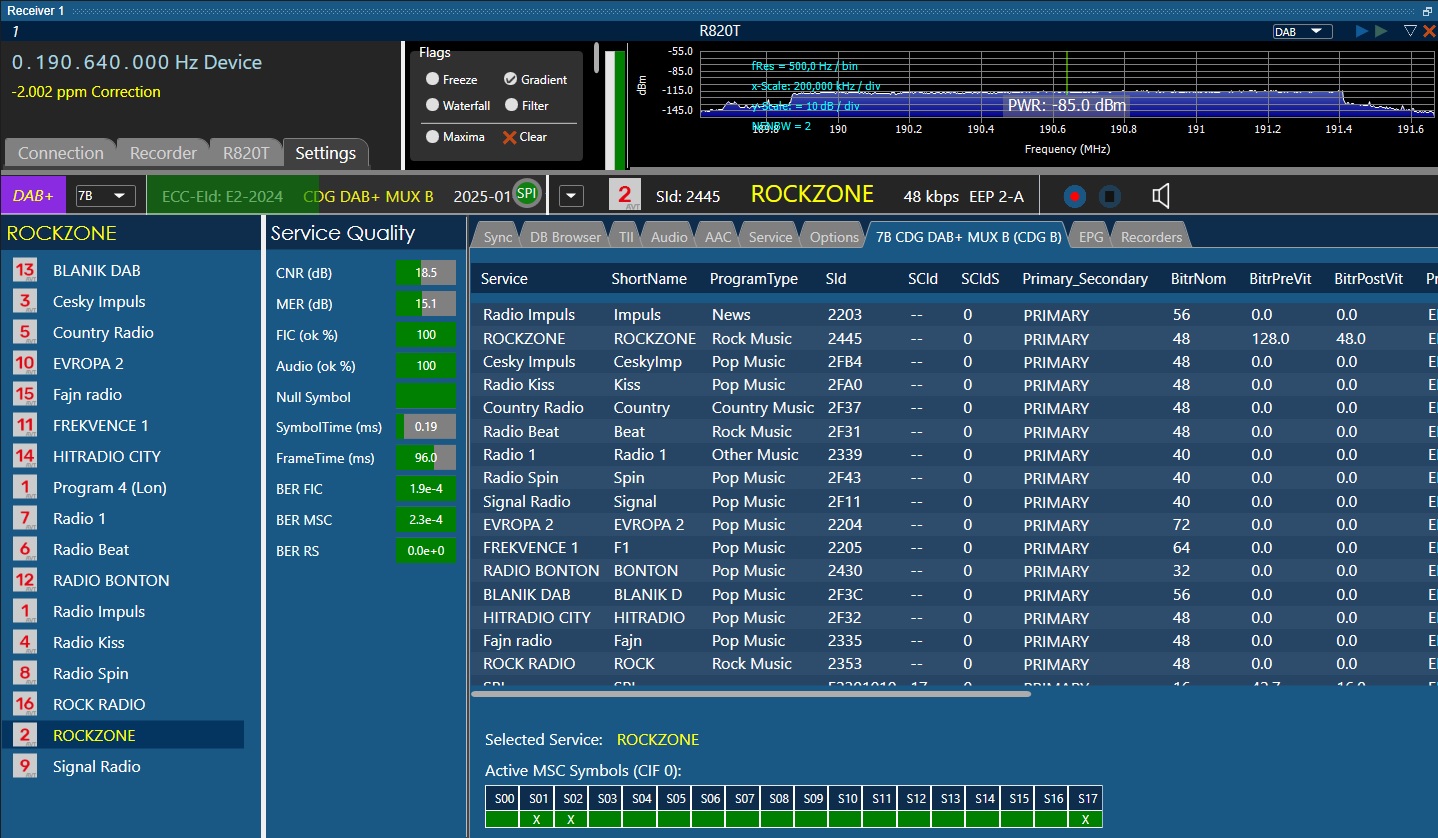Start audio recording with red record button

(1075, 196)
